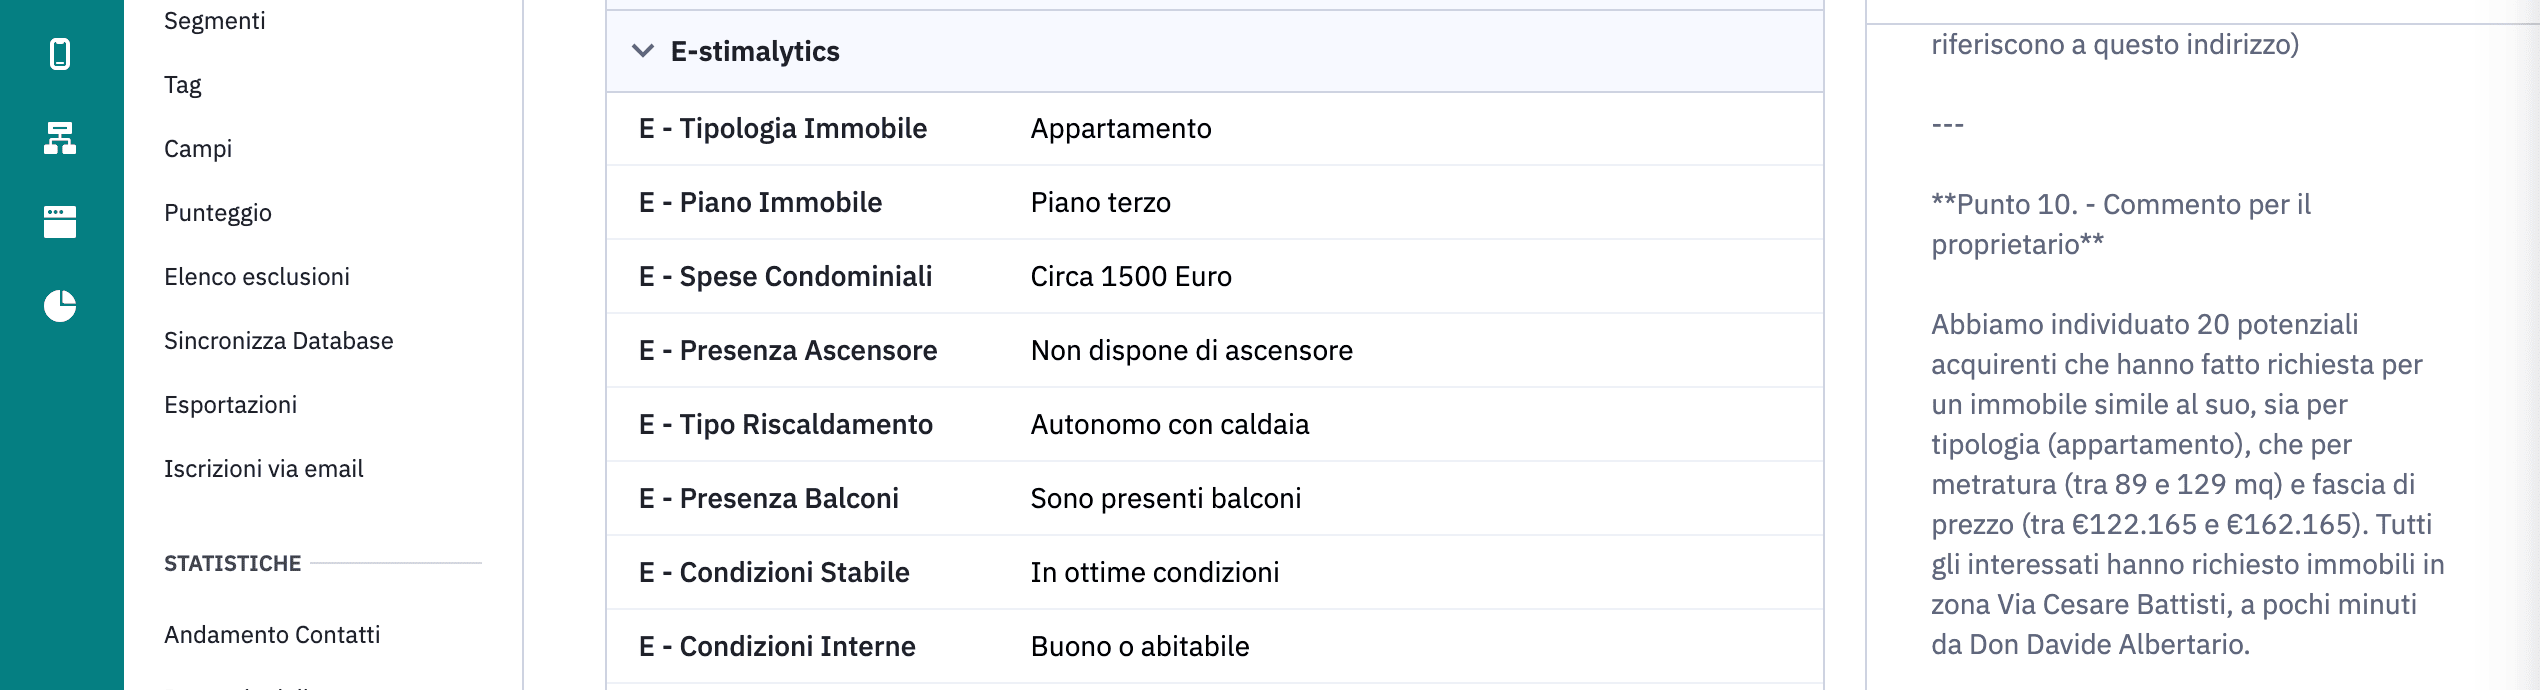Open Segmenti in the contacts menu

pyautogui.click(x=215, y=21)
